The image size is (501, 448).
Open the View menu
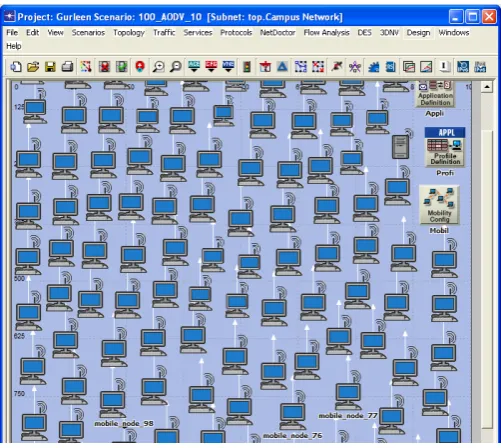pyautogui.click(x=55, y=32)
